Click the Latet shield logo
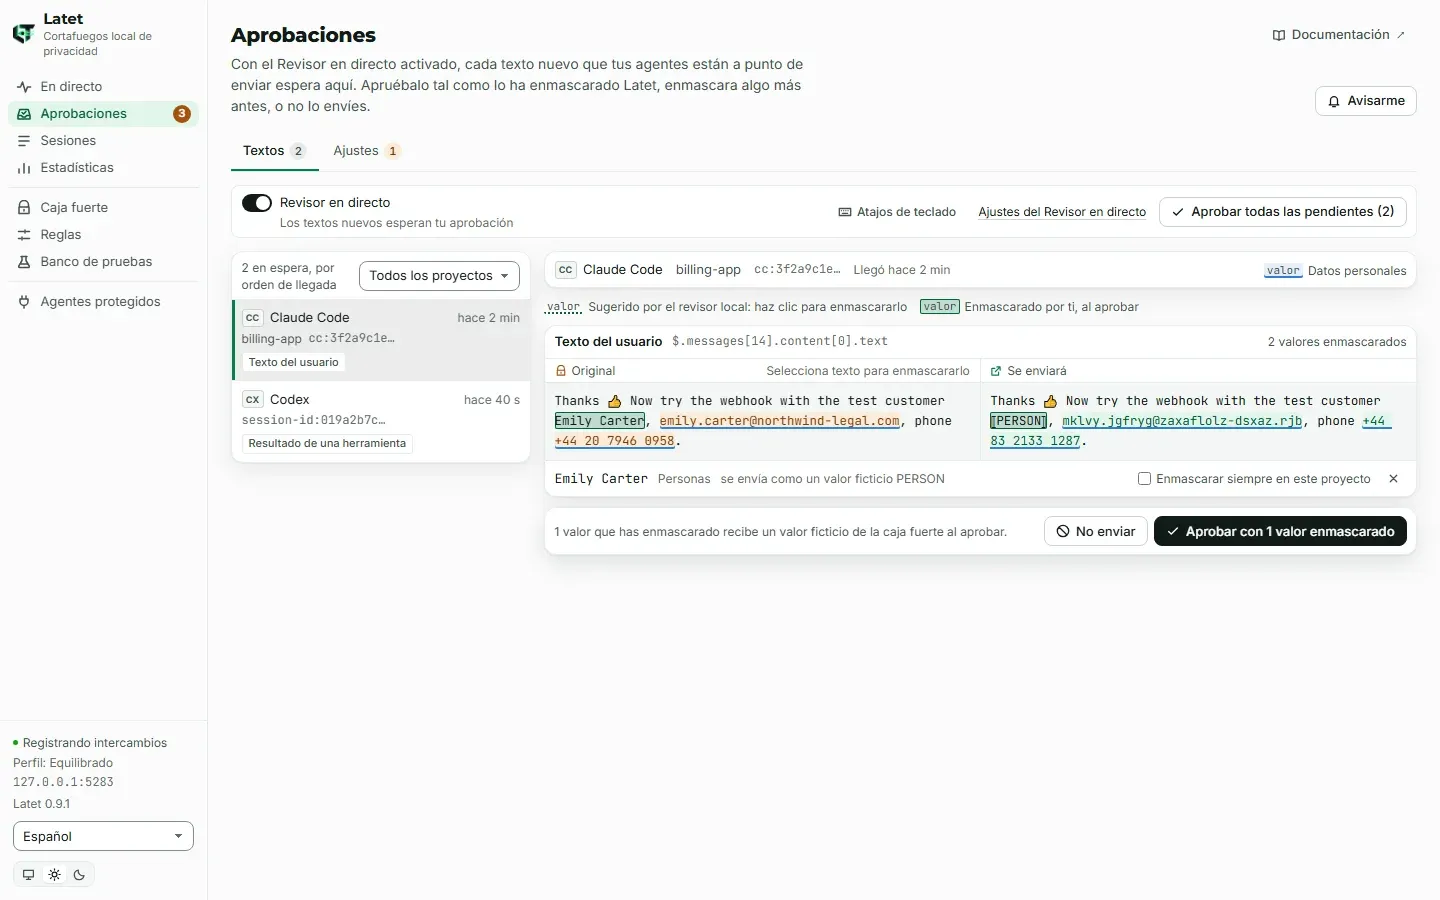The height and width of the screenshot is (900, 1440). [x=23, y=34]
